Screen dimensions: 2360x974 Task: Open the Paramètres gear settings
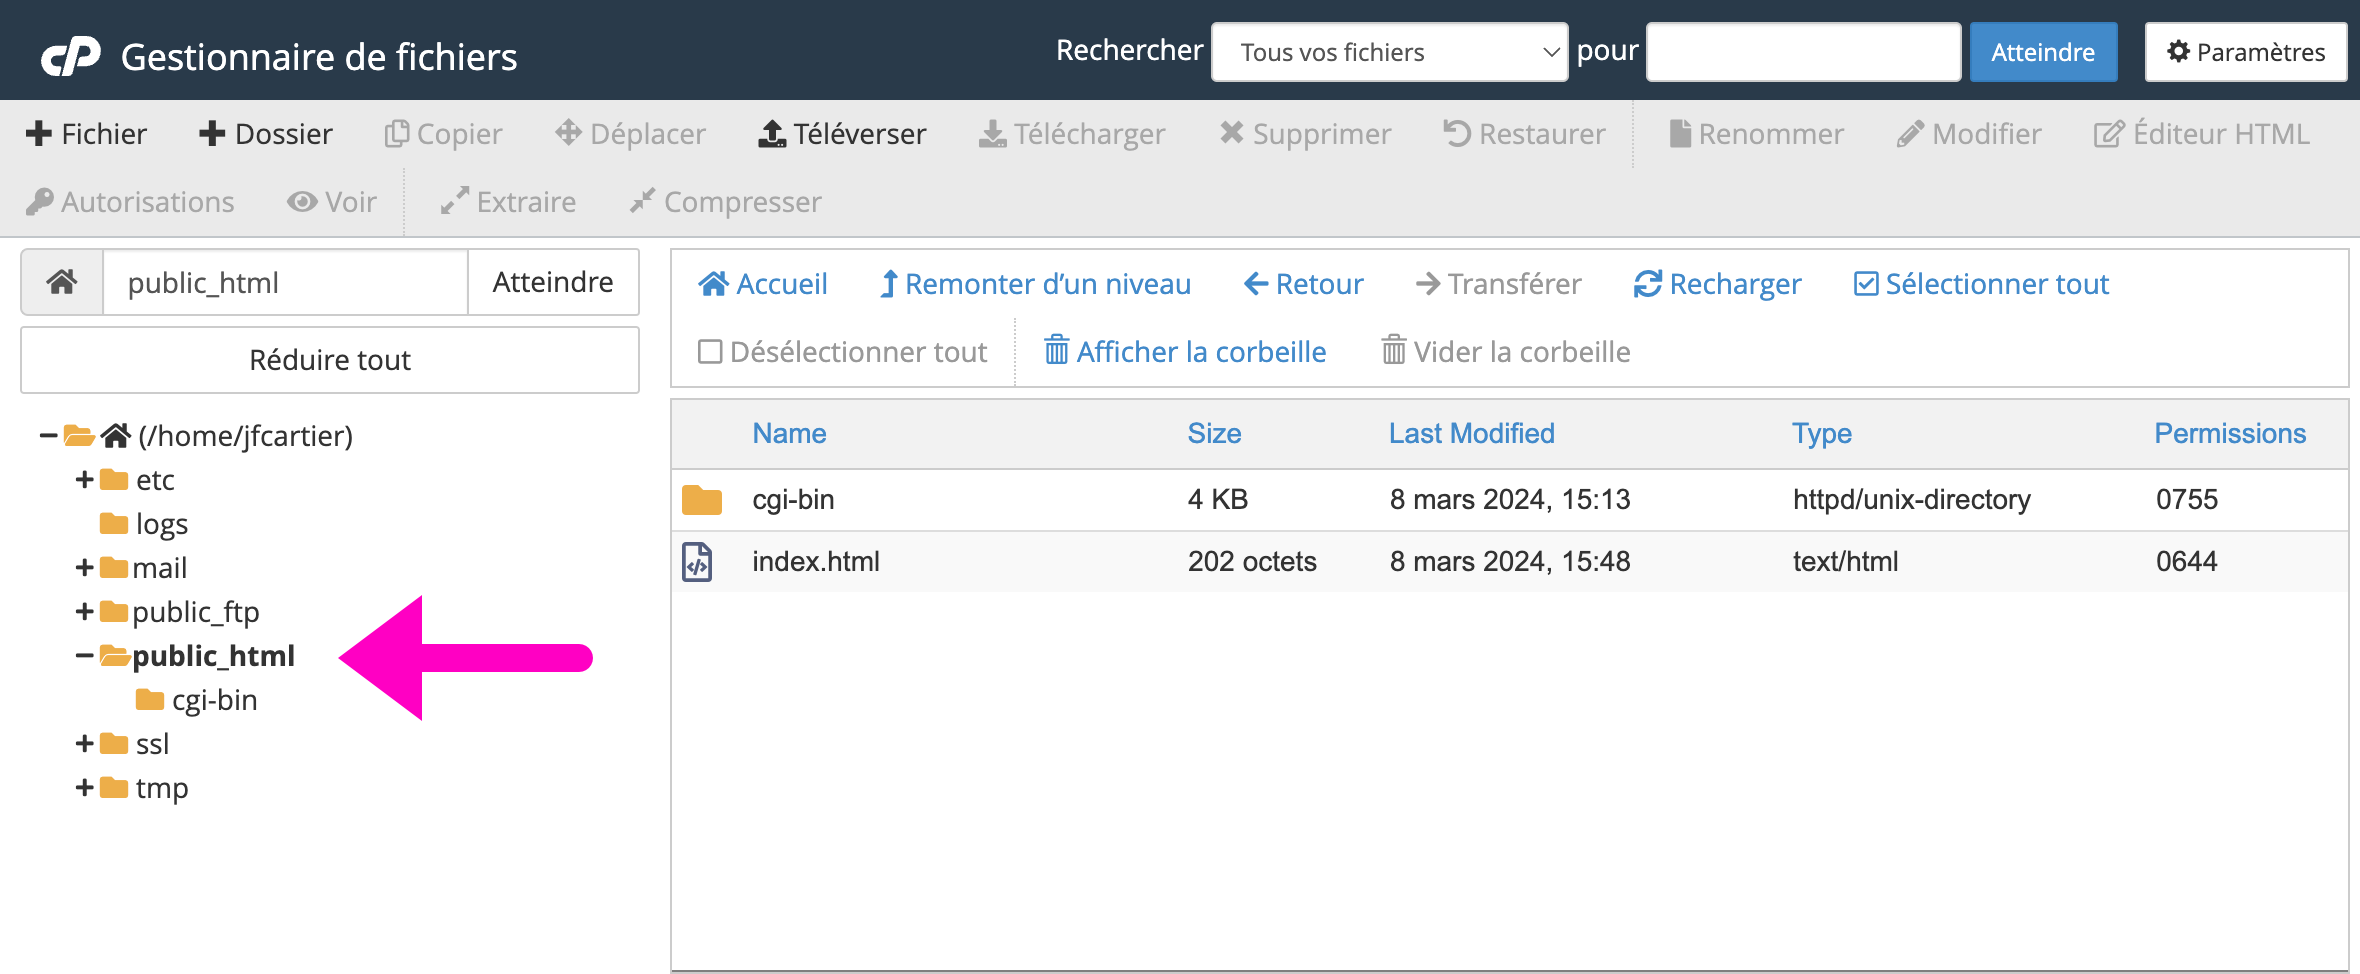click(x=2245, y=52)
